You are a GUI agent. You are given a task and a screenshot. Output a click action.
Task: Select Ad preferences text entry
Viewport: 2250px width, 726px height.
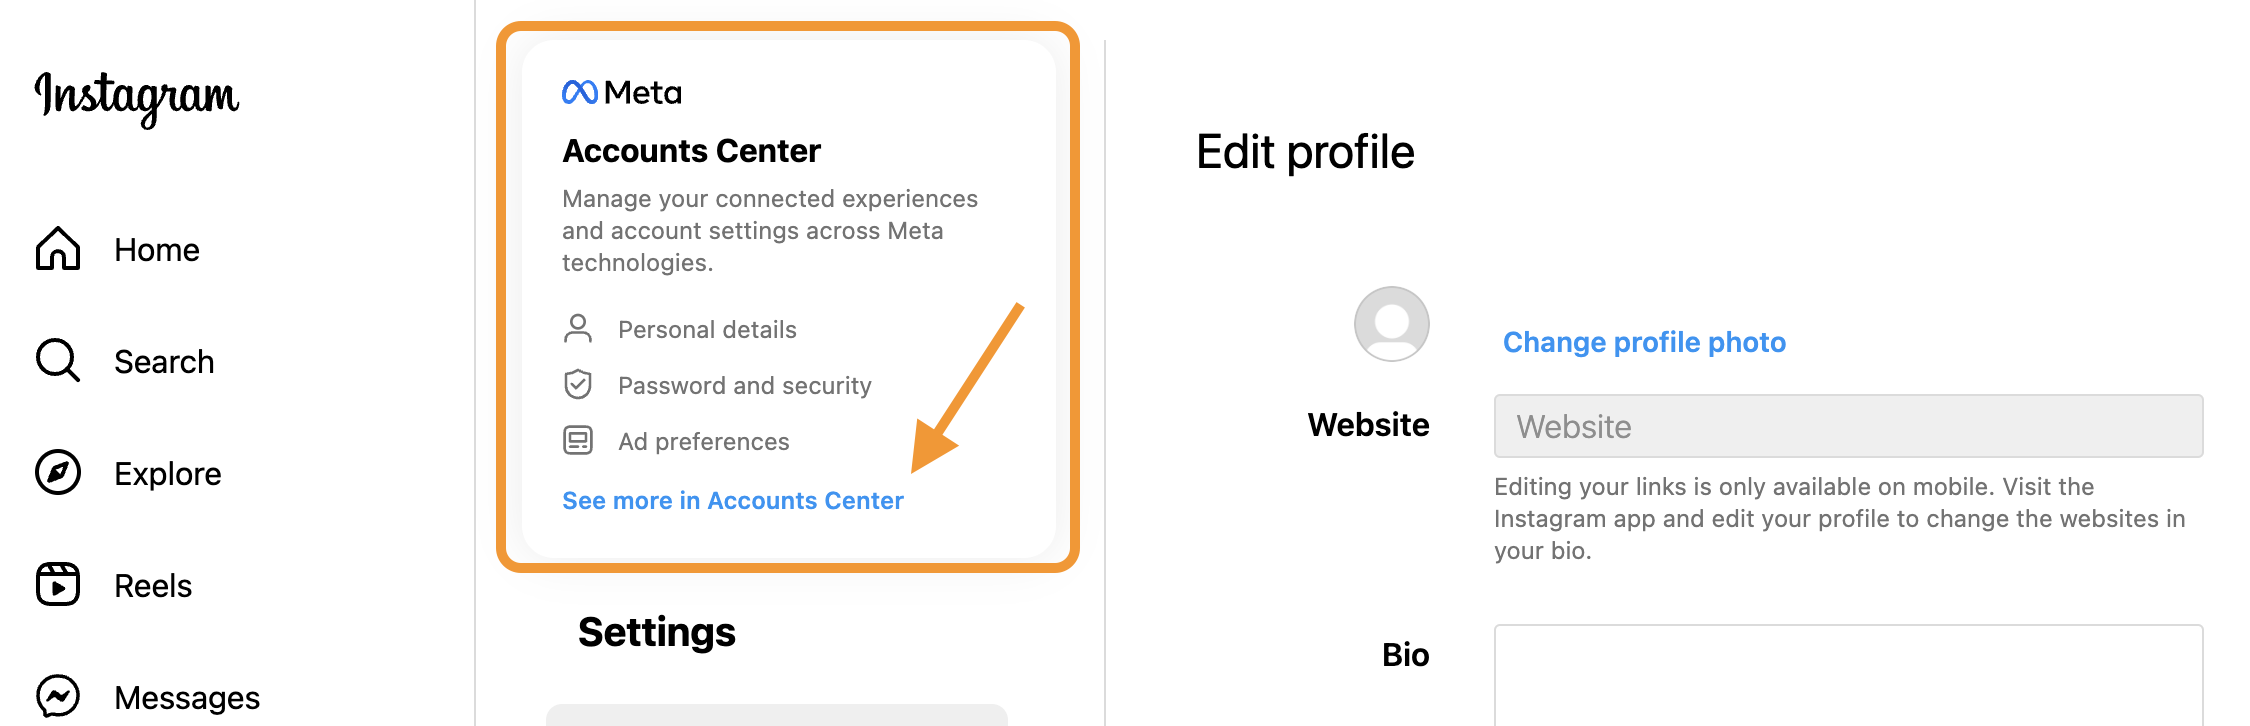coord(704,442)
